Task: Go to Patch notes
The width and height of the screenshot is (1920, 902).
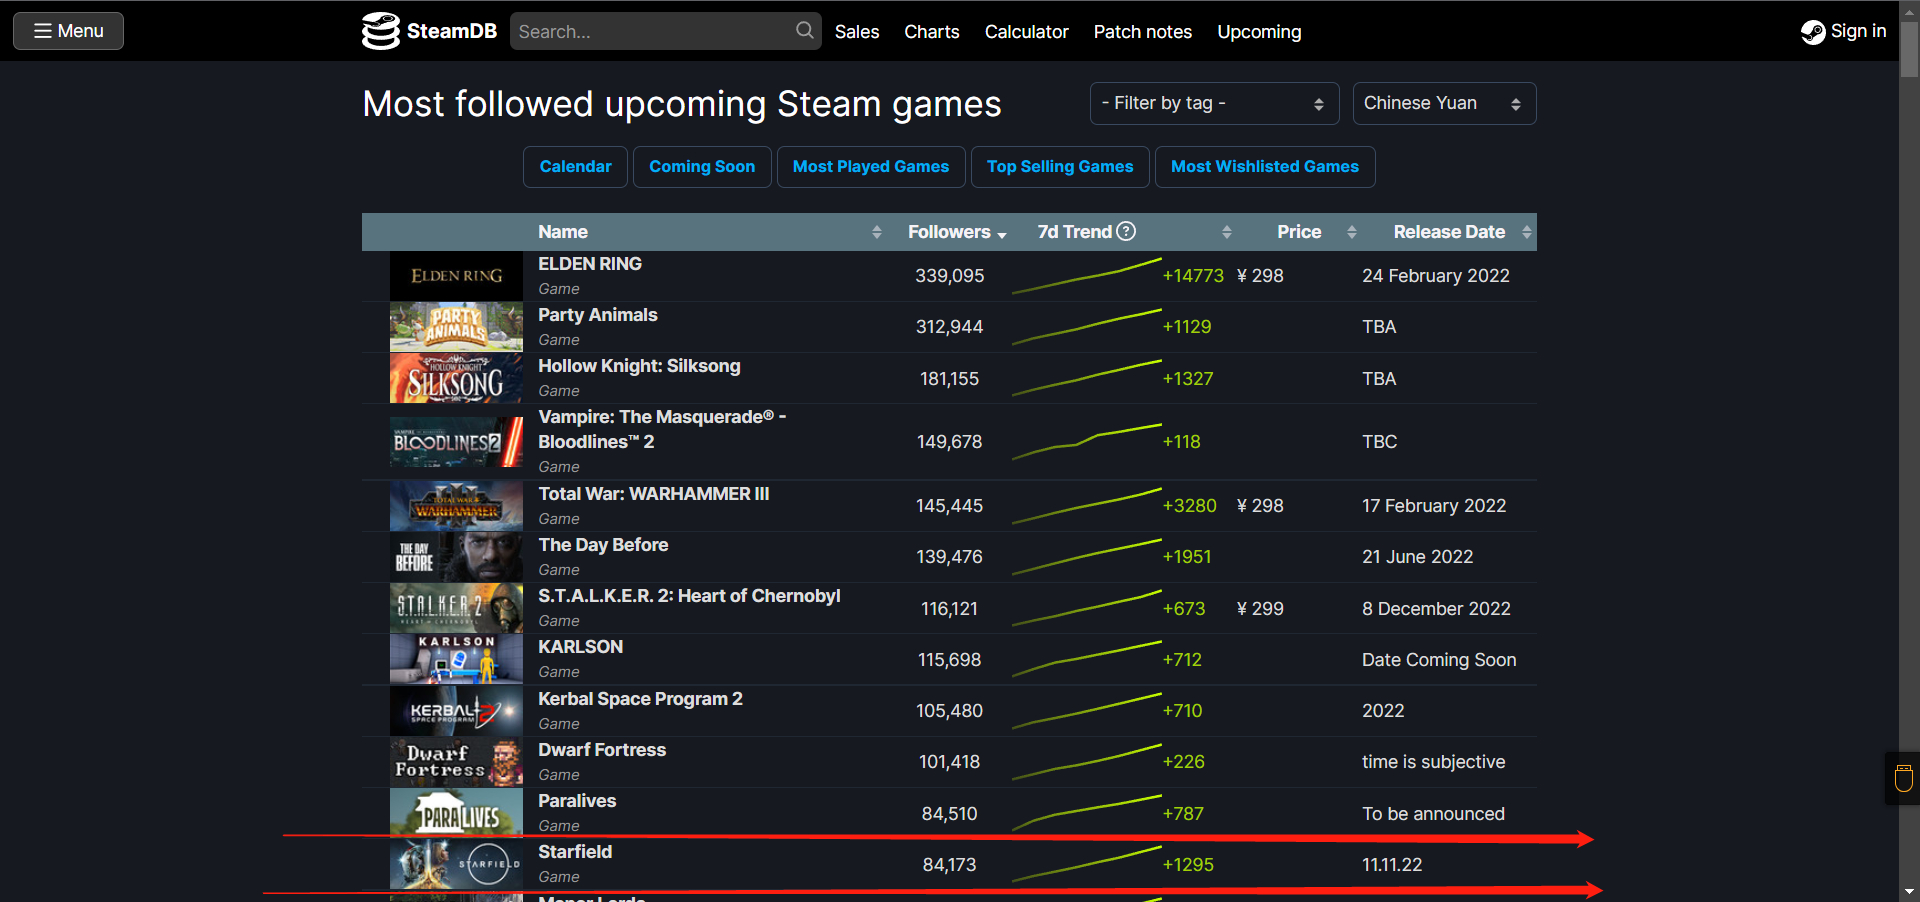Action: [x=1142, y=32]
